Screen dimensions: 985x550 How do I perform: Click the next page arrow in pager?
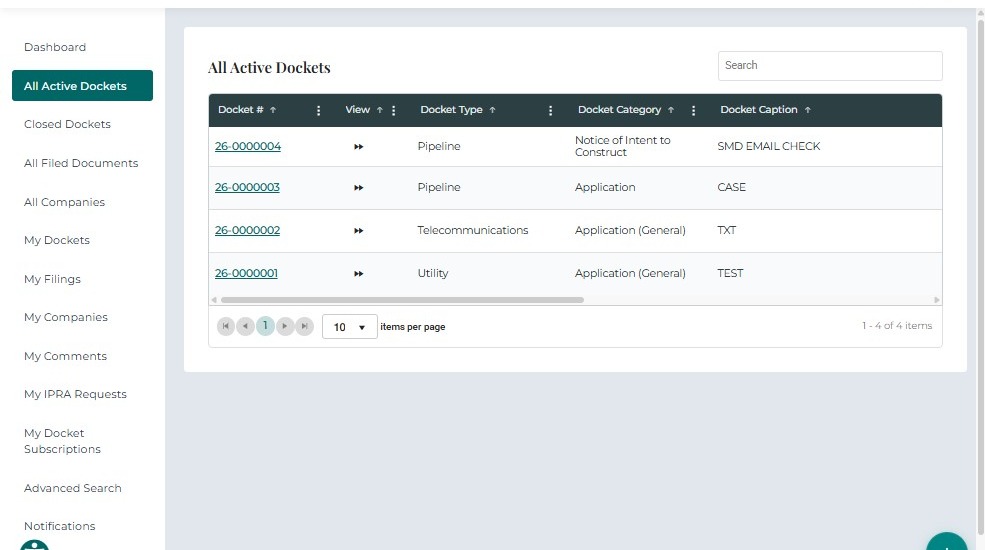point(285,326)
